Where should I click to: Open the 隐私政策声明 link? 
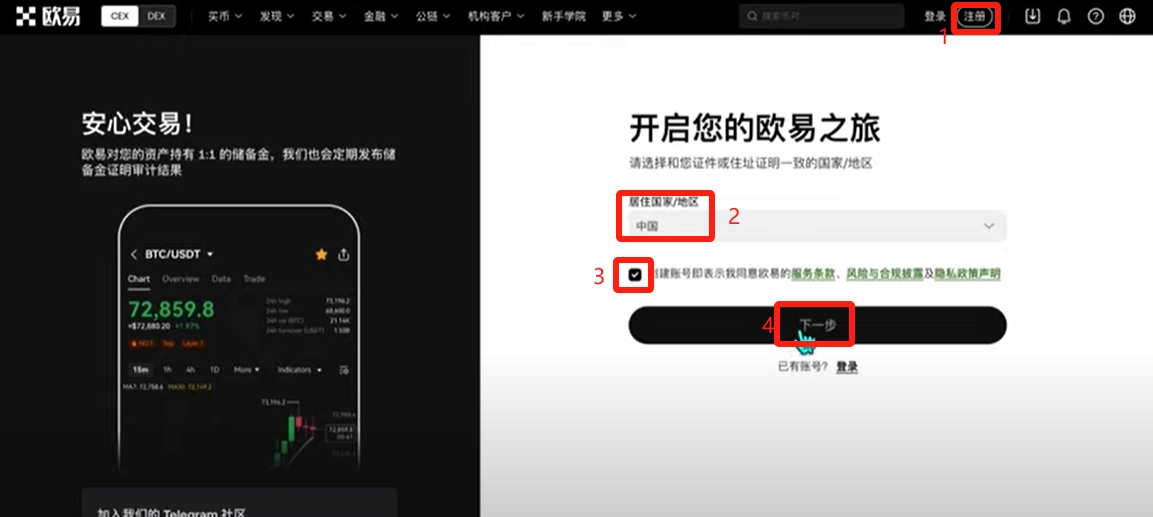(968, 274)
